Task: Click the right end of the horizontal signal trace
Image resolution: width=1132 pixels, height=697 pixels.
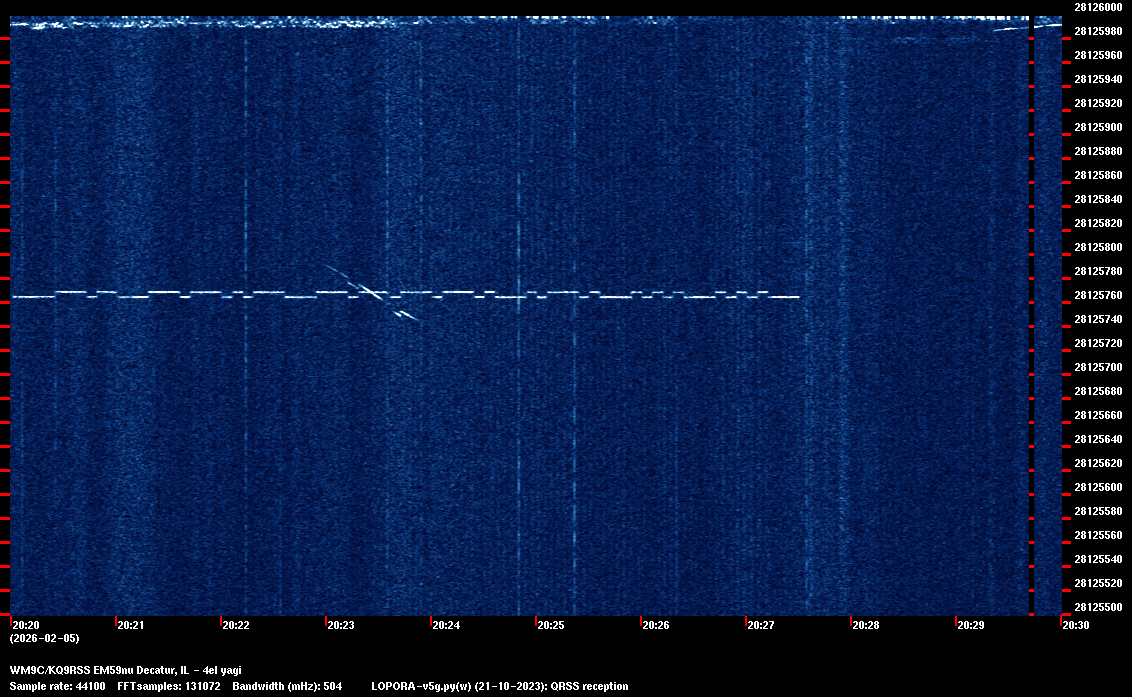Action: (x=797, y=297)
